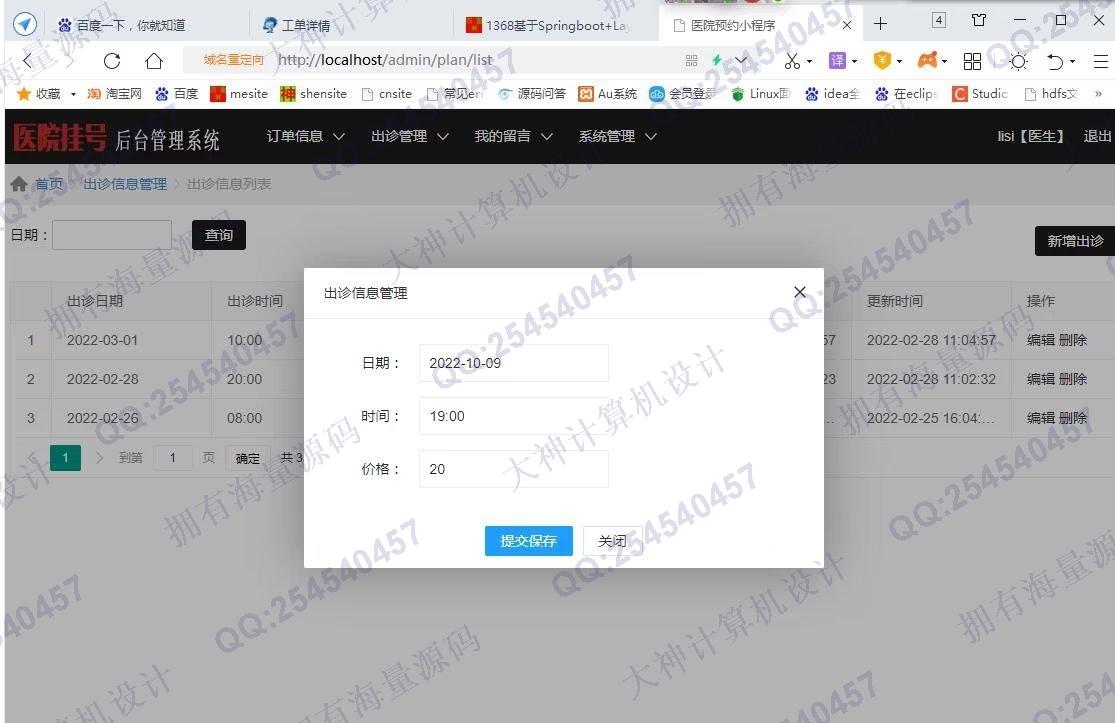Open the 淘宝网 bookmark
Screen dimensions: 1115x723
coord(114,93)
